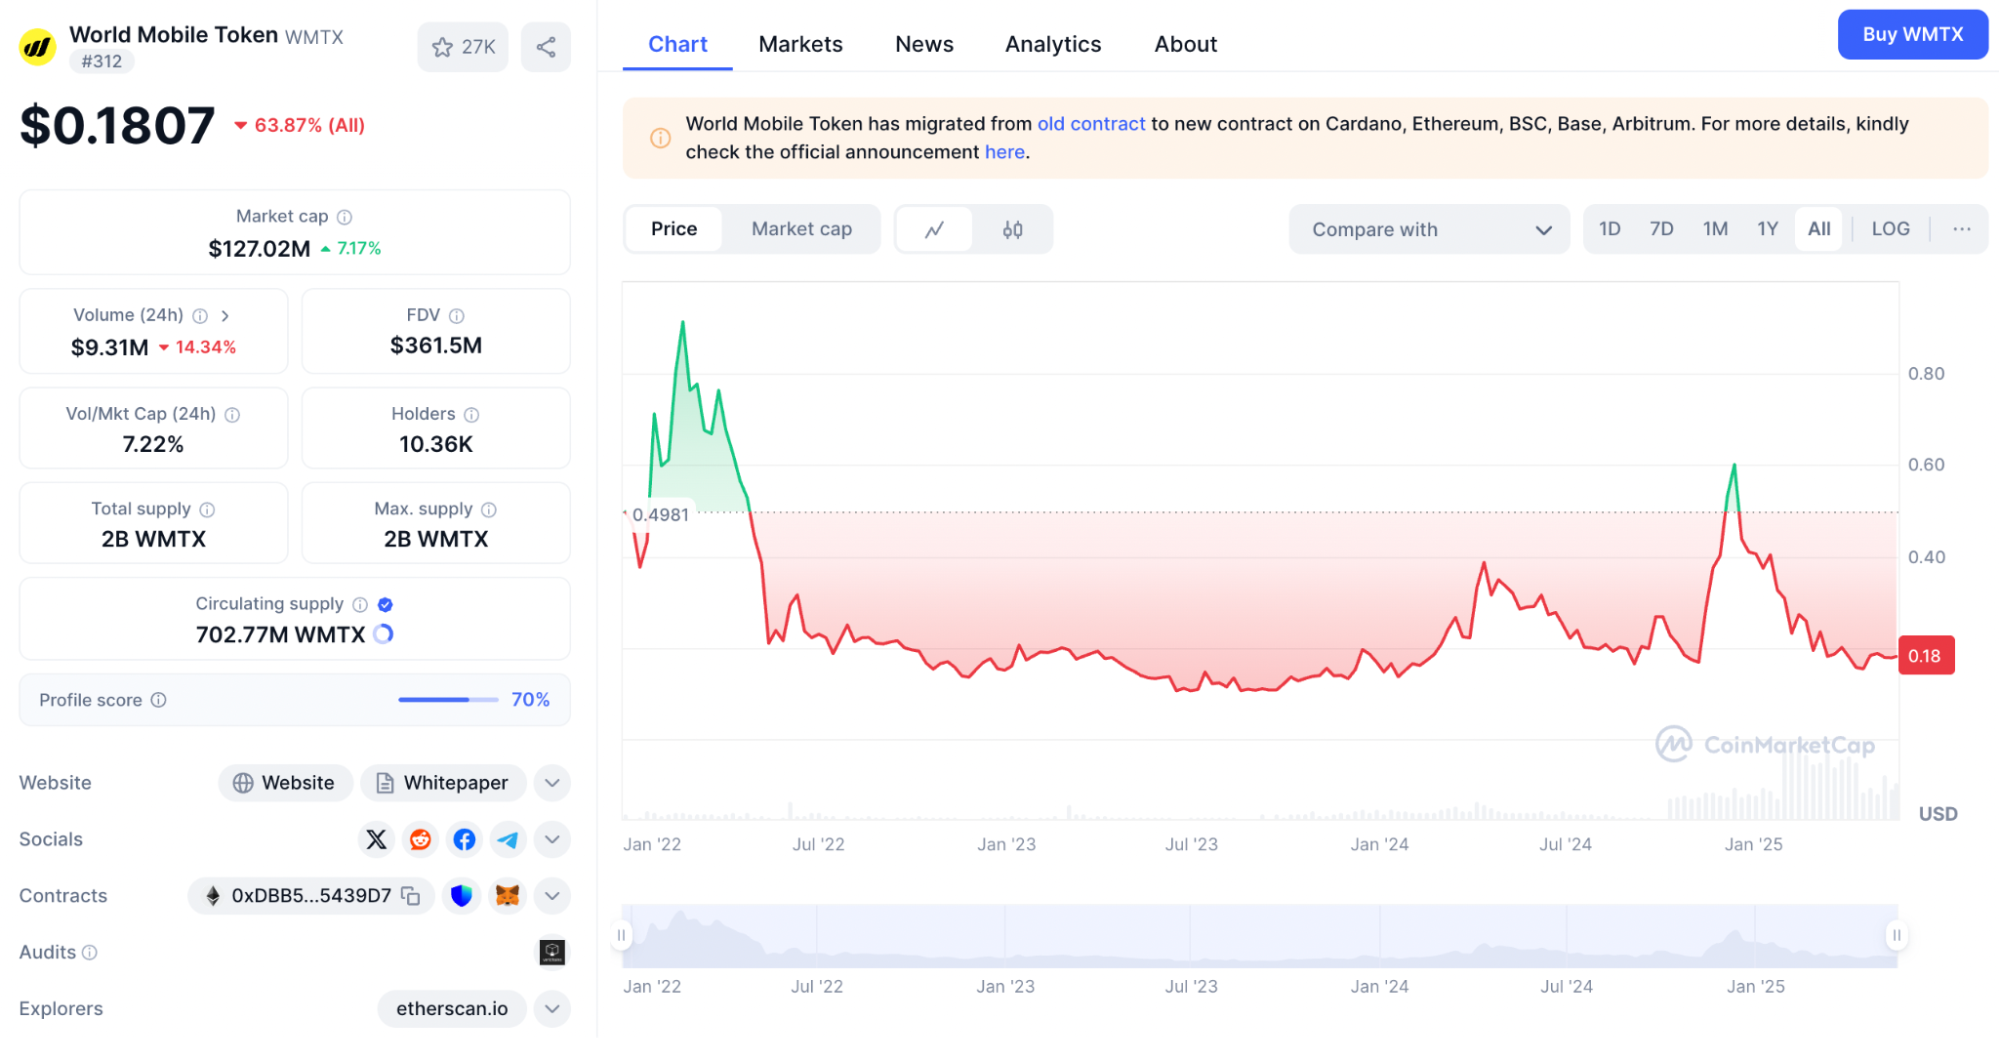Click the World Mobile Token logo icon
The height and width of the screenshot is (1038, 1999).
click(38, 47)
